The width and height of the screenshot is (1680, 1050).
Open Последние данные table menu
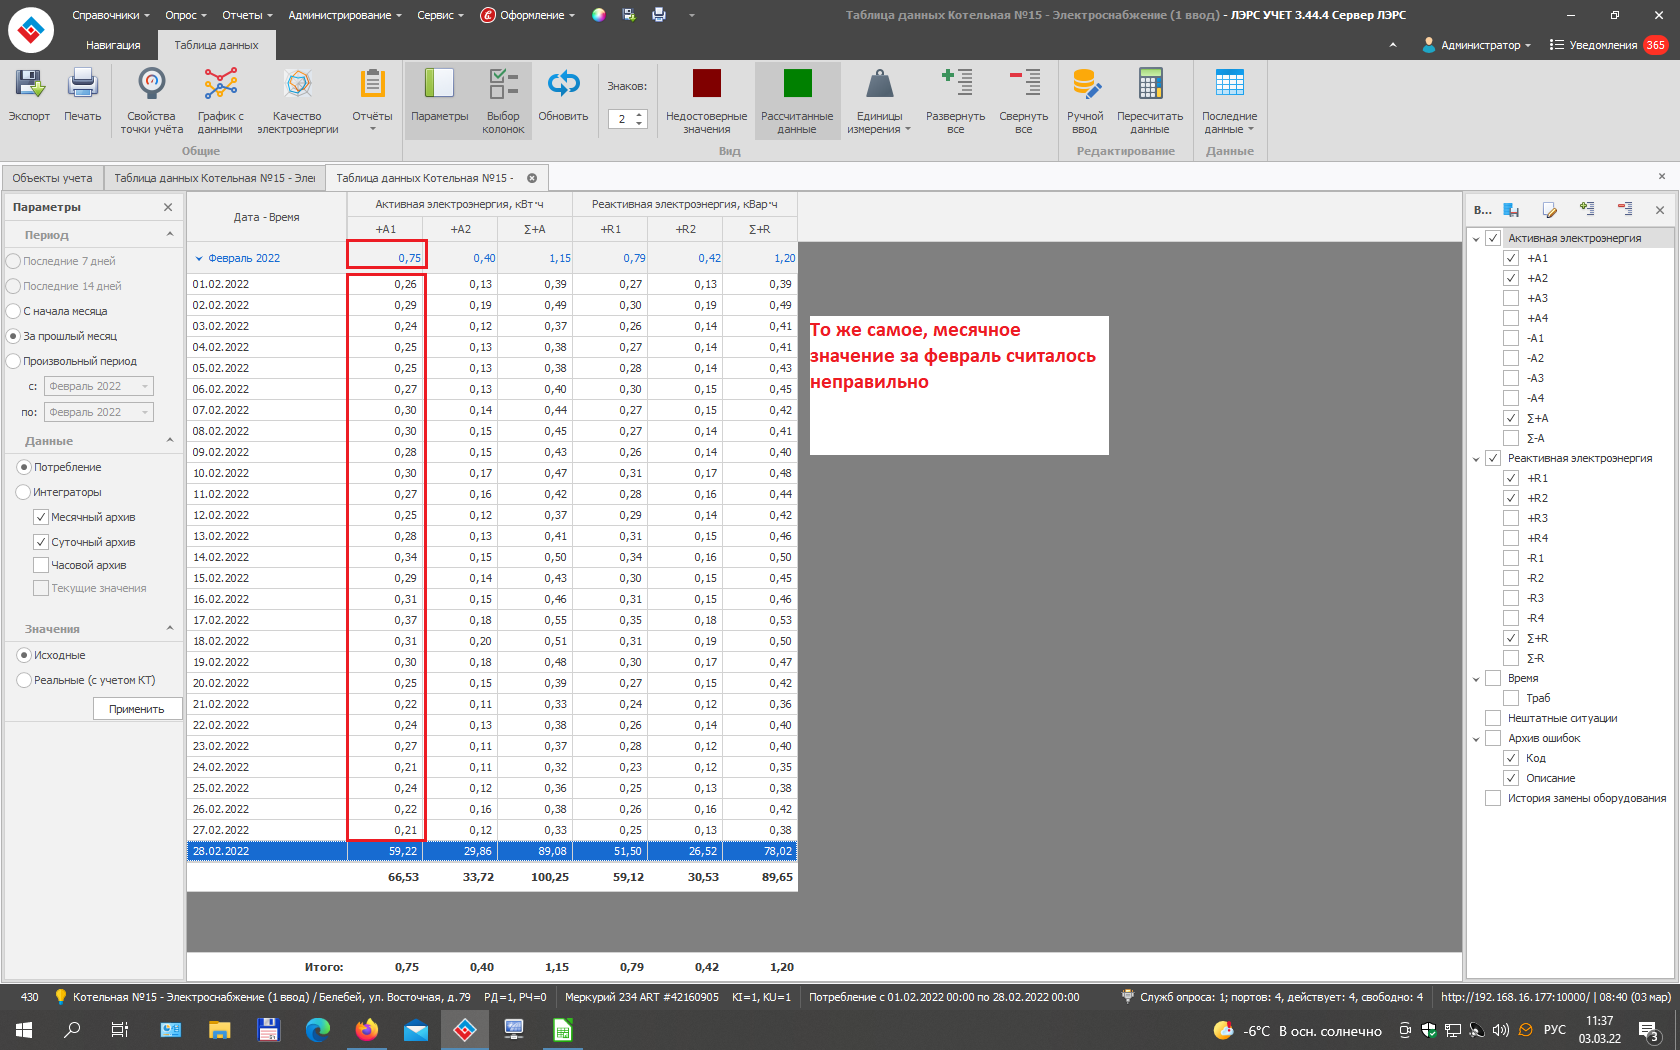pos(1229,99)
